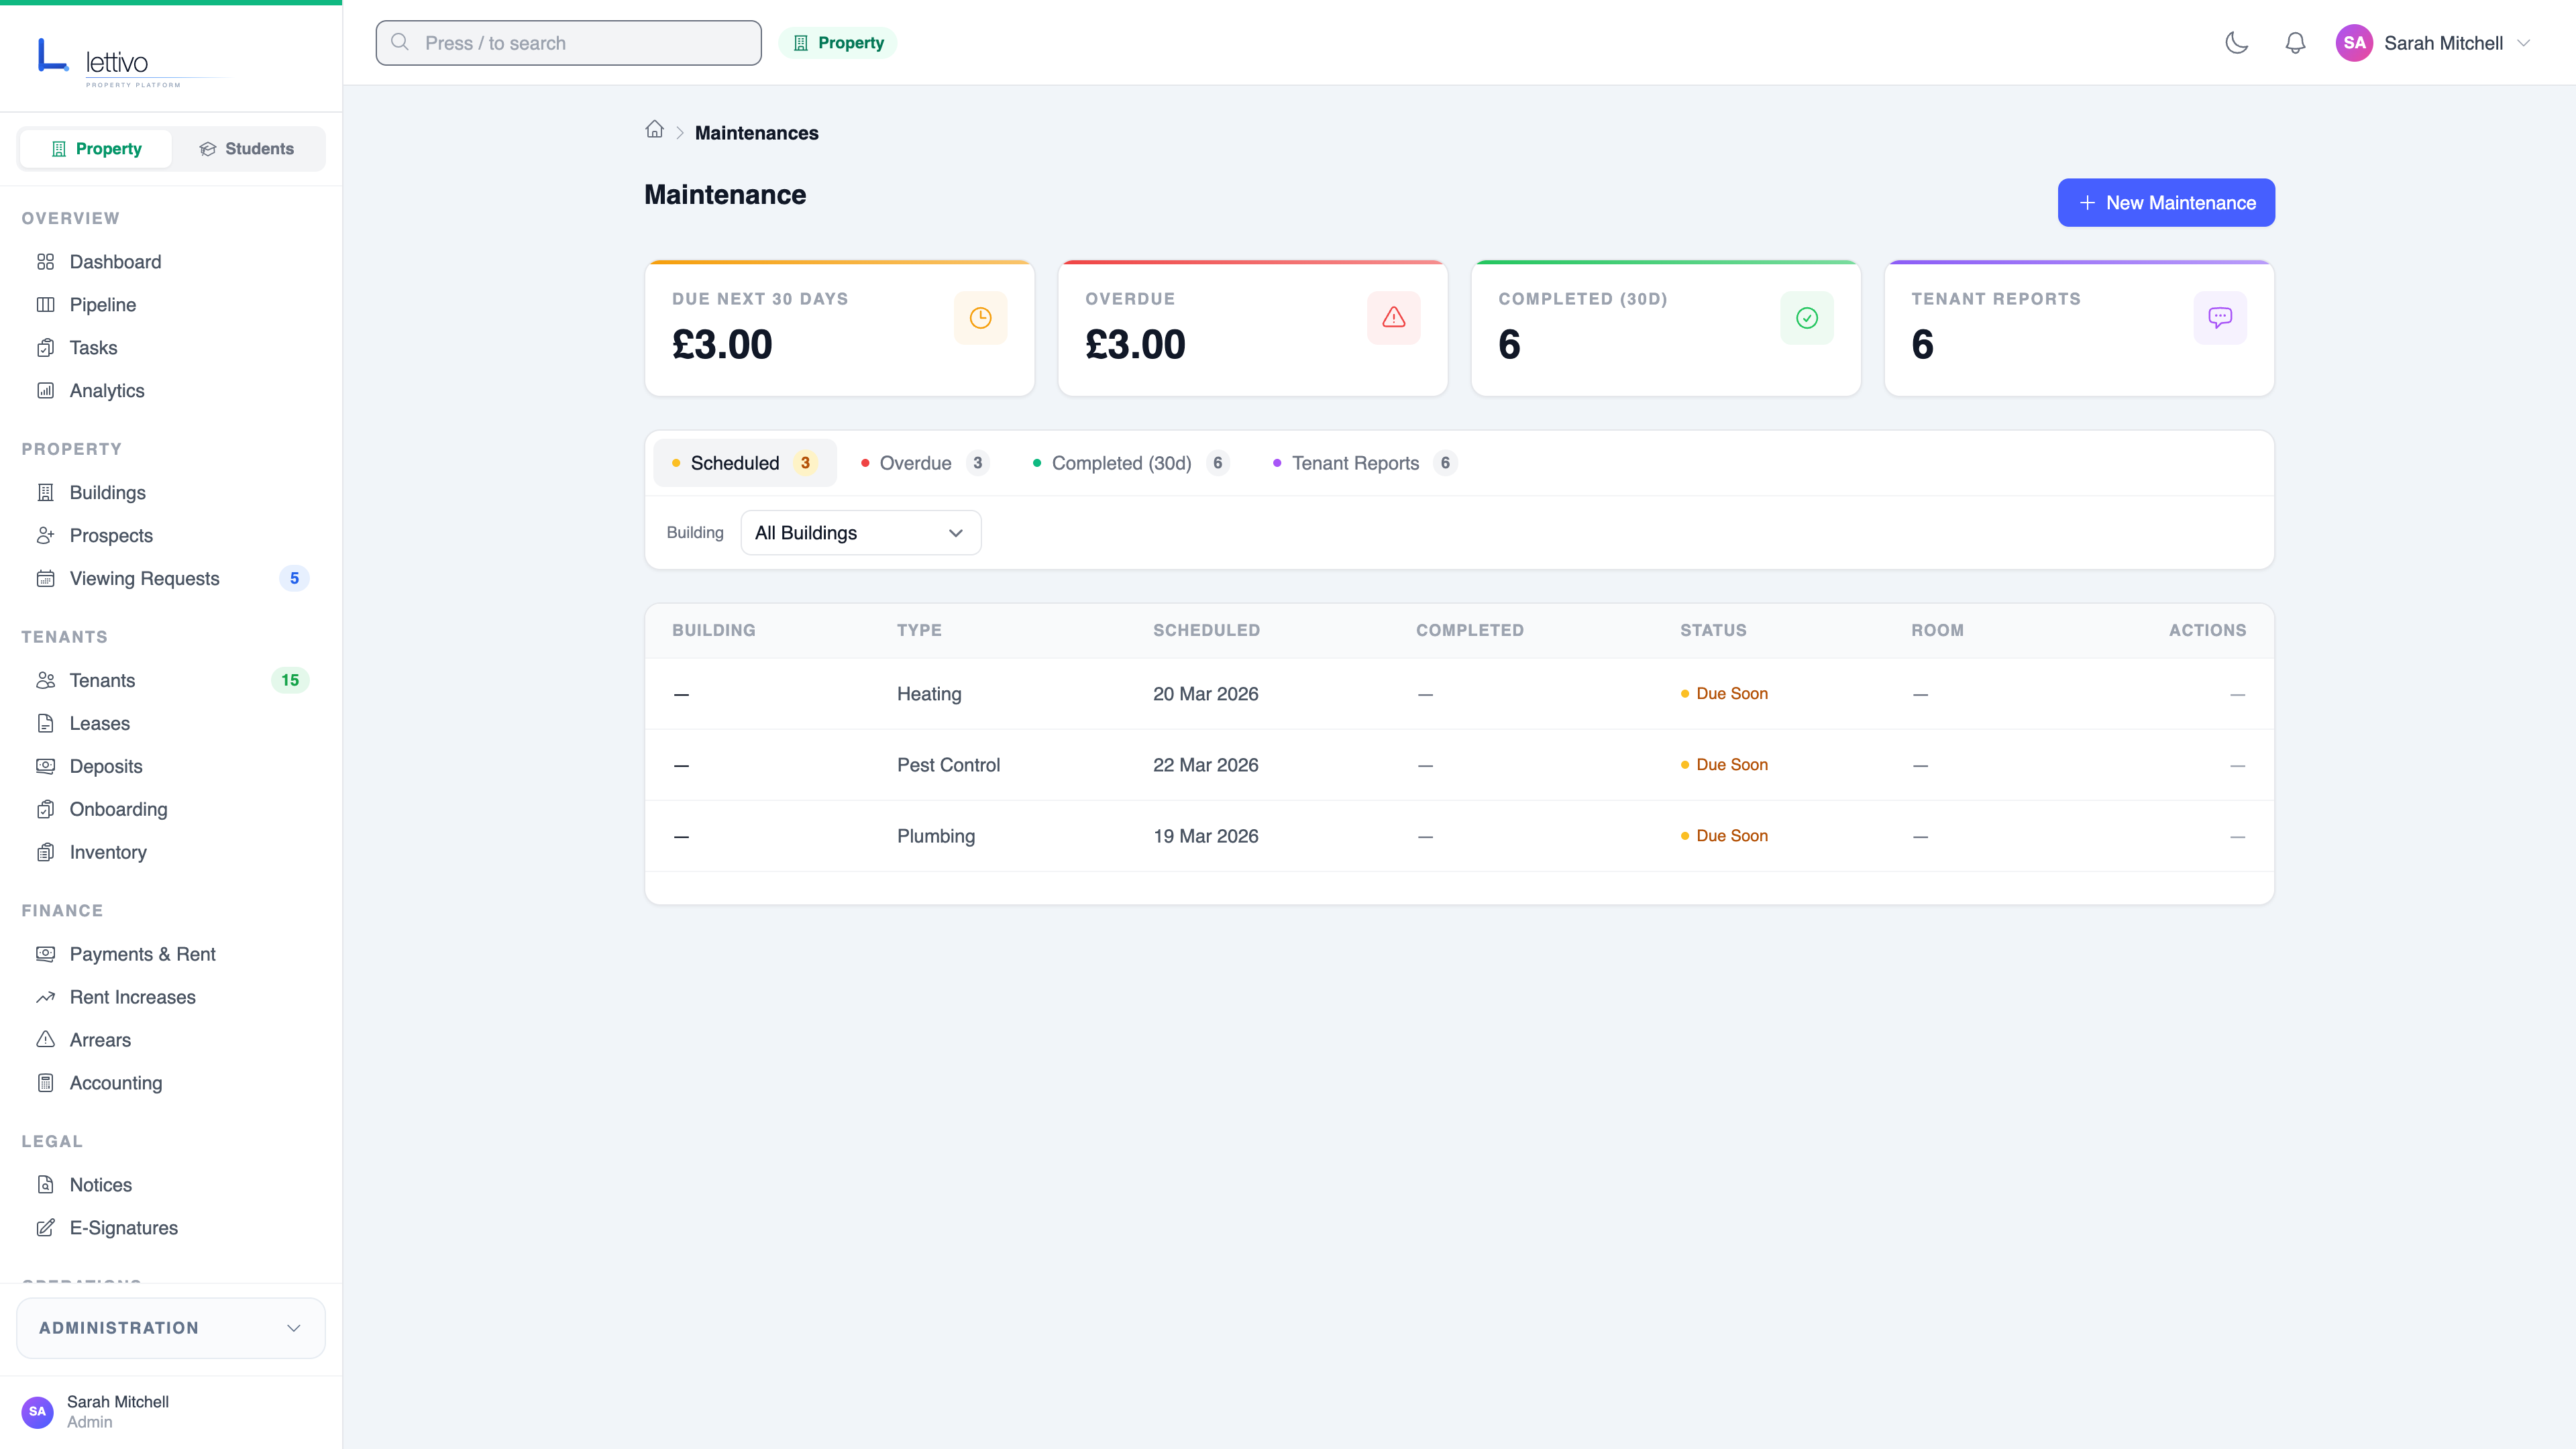This screenshot has height=1449, width=2576.
Task: Click the New Maintenance button
Action: pyautogui.click(x=2166, y=202)
